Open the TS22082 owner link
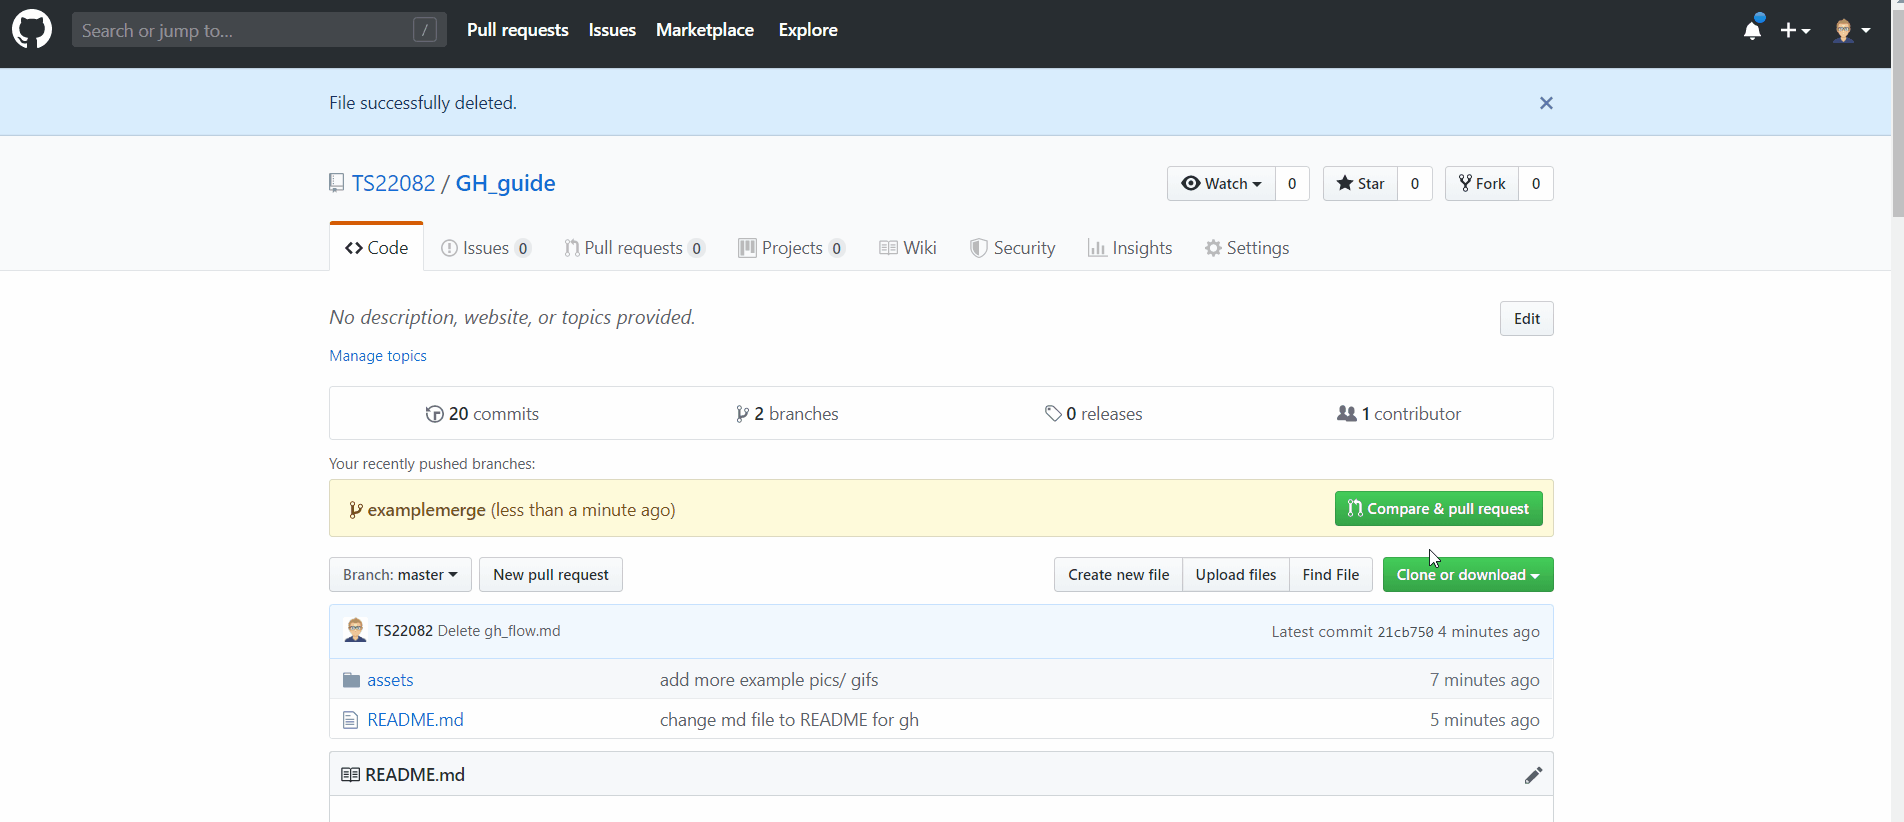The image size is (1904, 822). click(393, 183)
